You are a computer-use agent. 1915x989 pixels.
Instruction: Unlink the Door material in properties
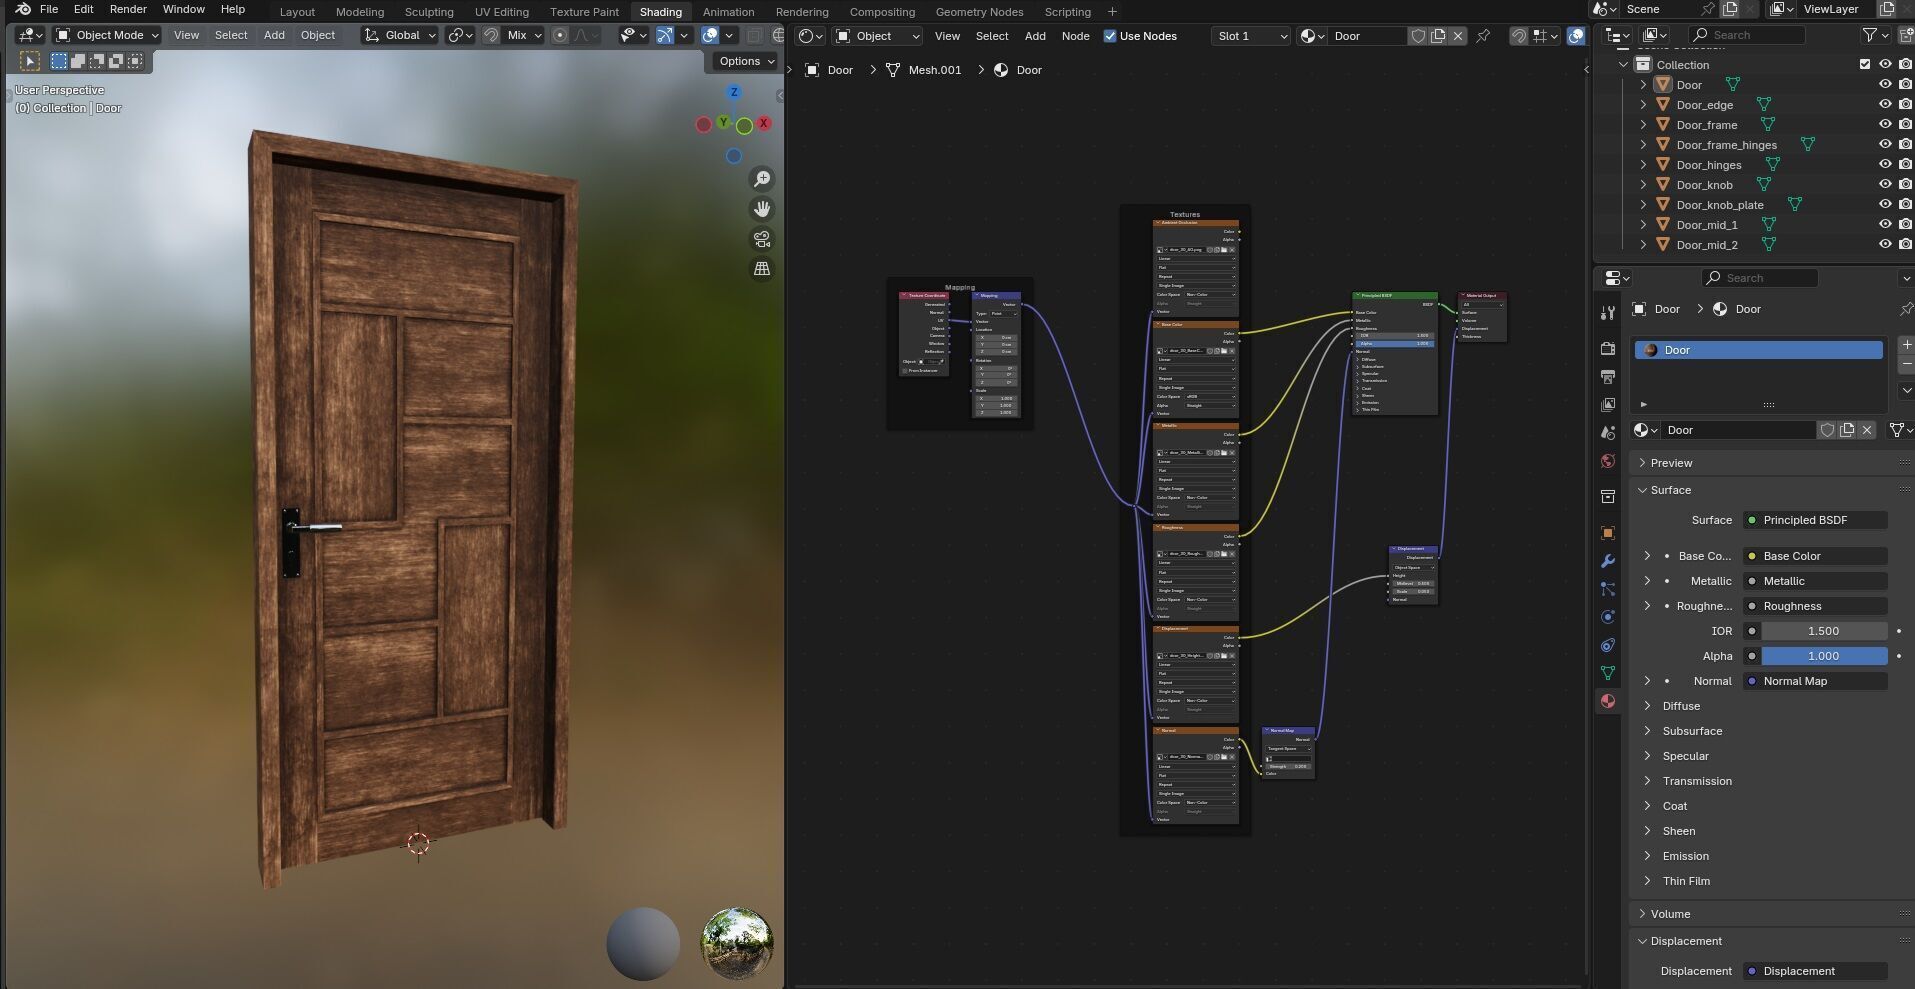(1867, 430)
